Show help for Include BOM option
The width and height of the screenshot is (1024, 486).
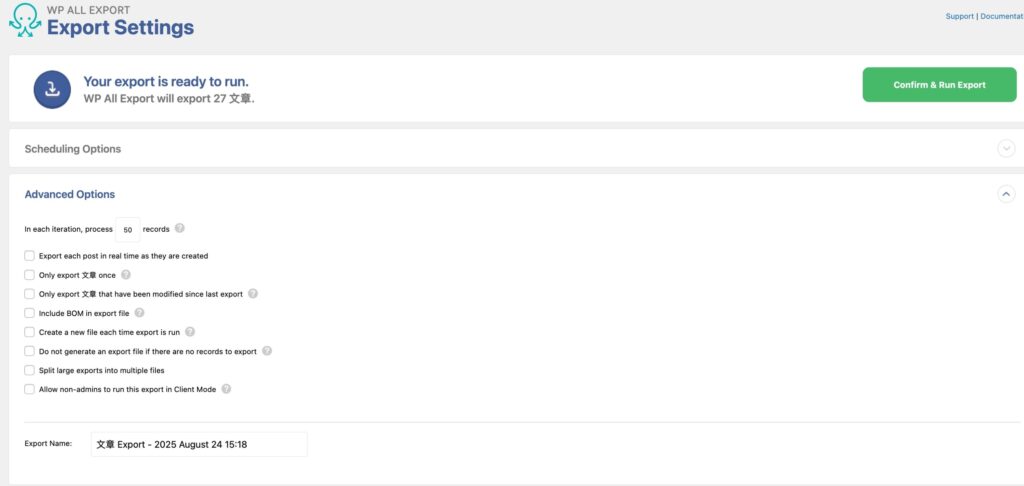pyautogui.click(x=139, y=313)
